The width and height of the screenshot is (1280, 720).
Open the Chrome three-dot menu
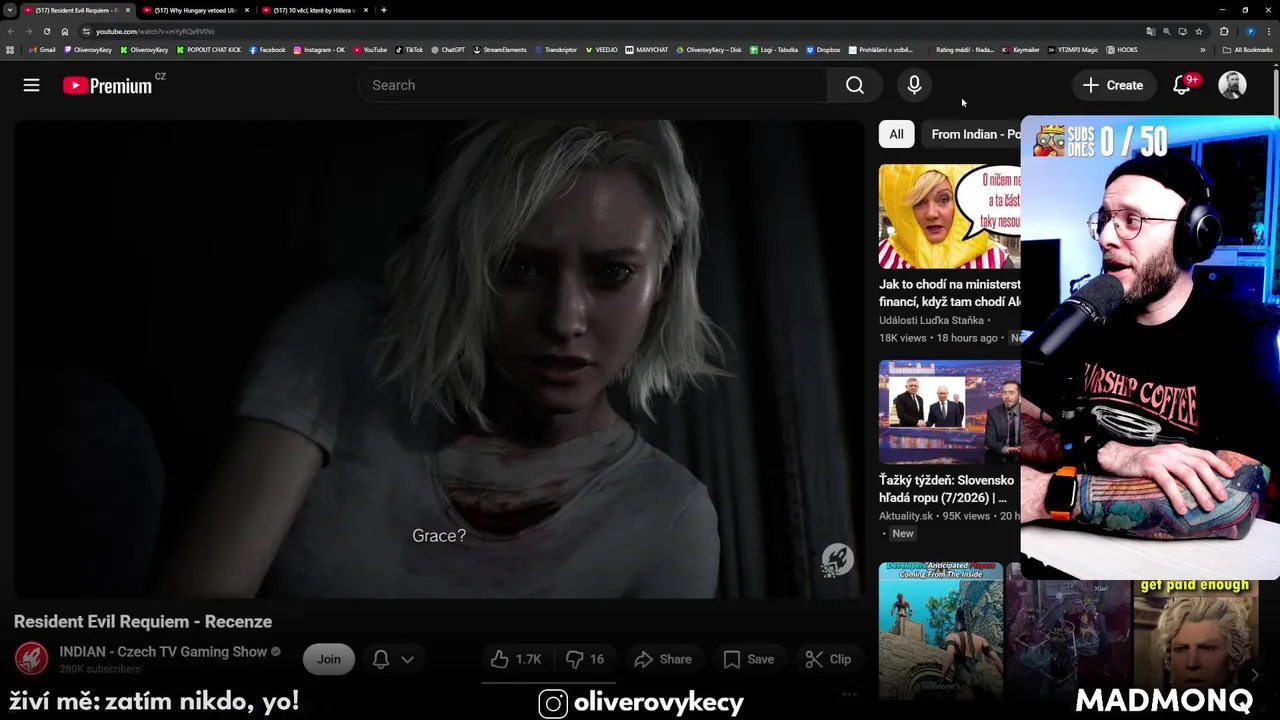coord(1270,31)
